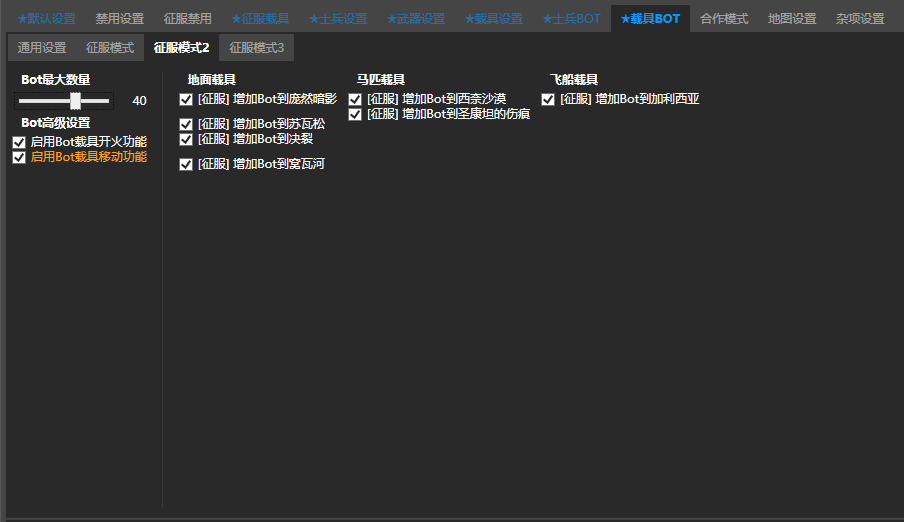Uncheck 增加Bot到庞然暗影 option
The height and width of the screenshot is (522, 904).
point(186,99)
